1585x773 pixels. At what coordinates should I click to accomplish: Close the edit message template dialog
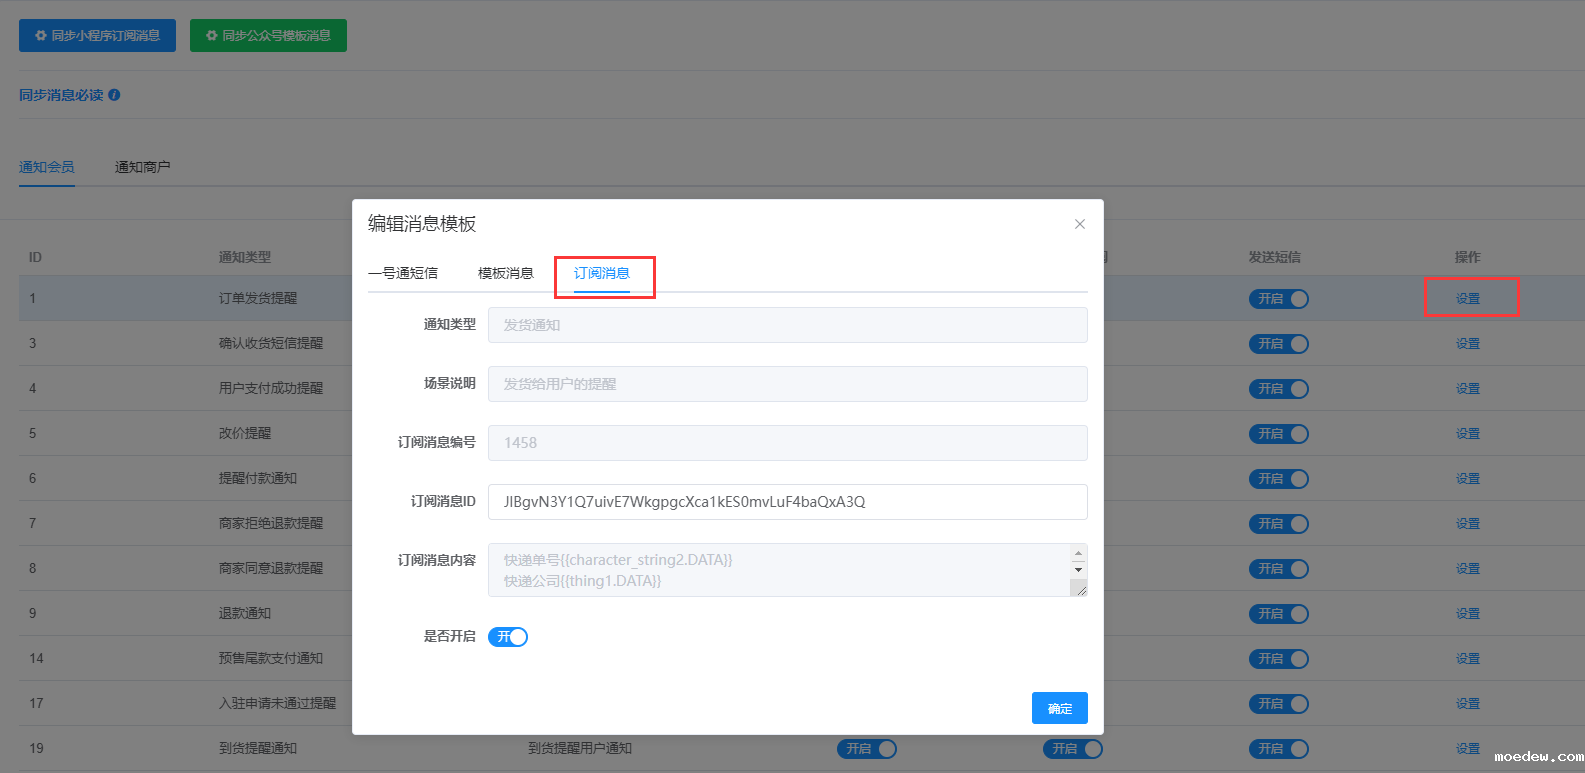[x=1079, y=224]
